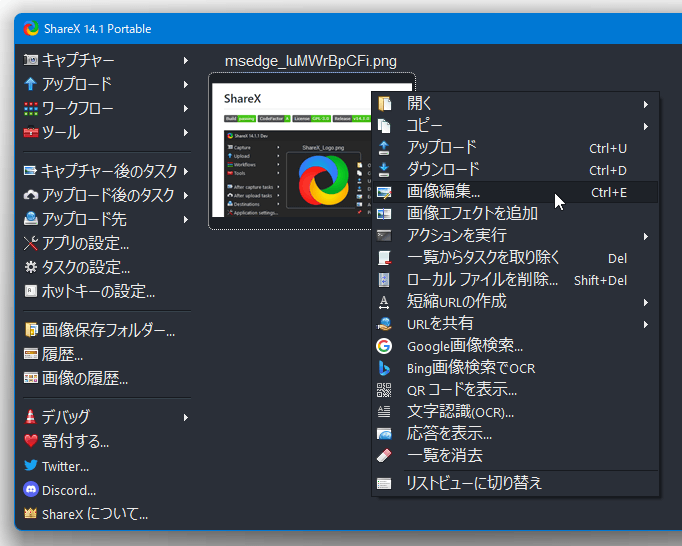
Task: Select Google画像検索... menu entry
Action: (515, 346)
